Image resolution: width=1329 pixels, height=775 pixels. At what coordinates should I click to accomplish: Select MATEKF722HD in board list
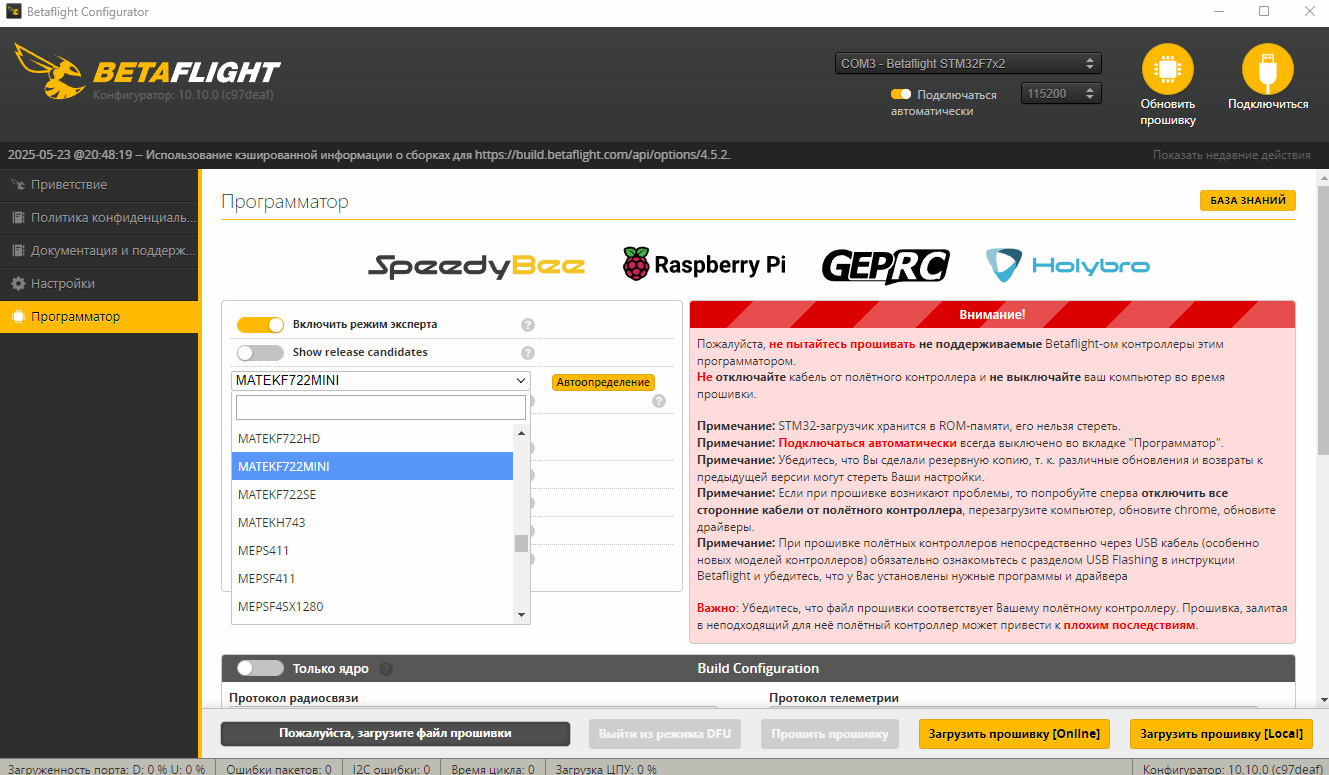(372, 439)
